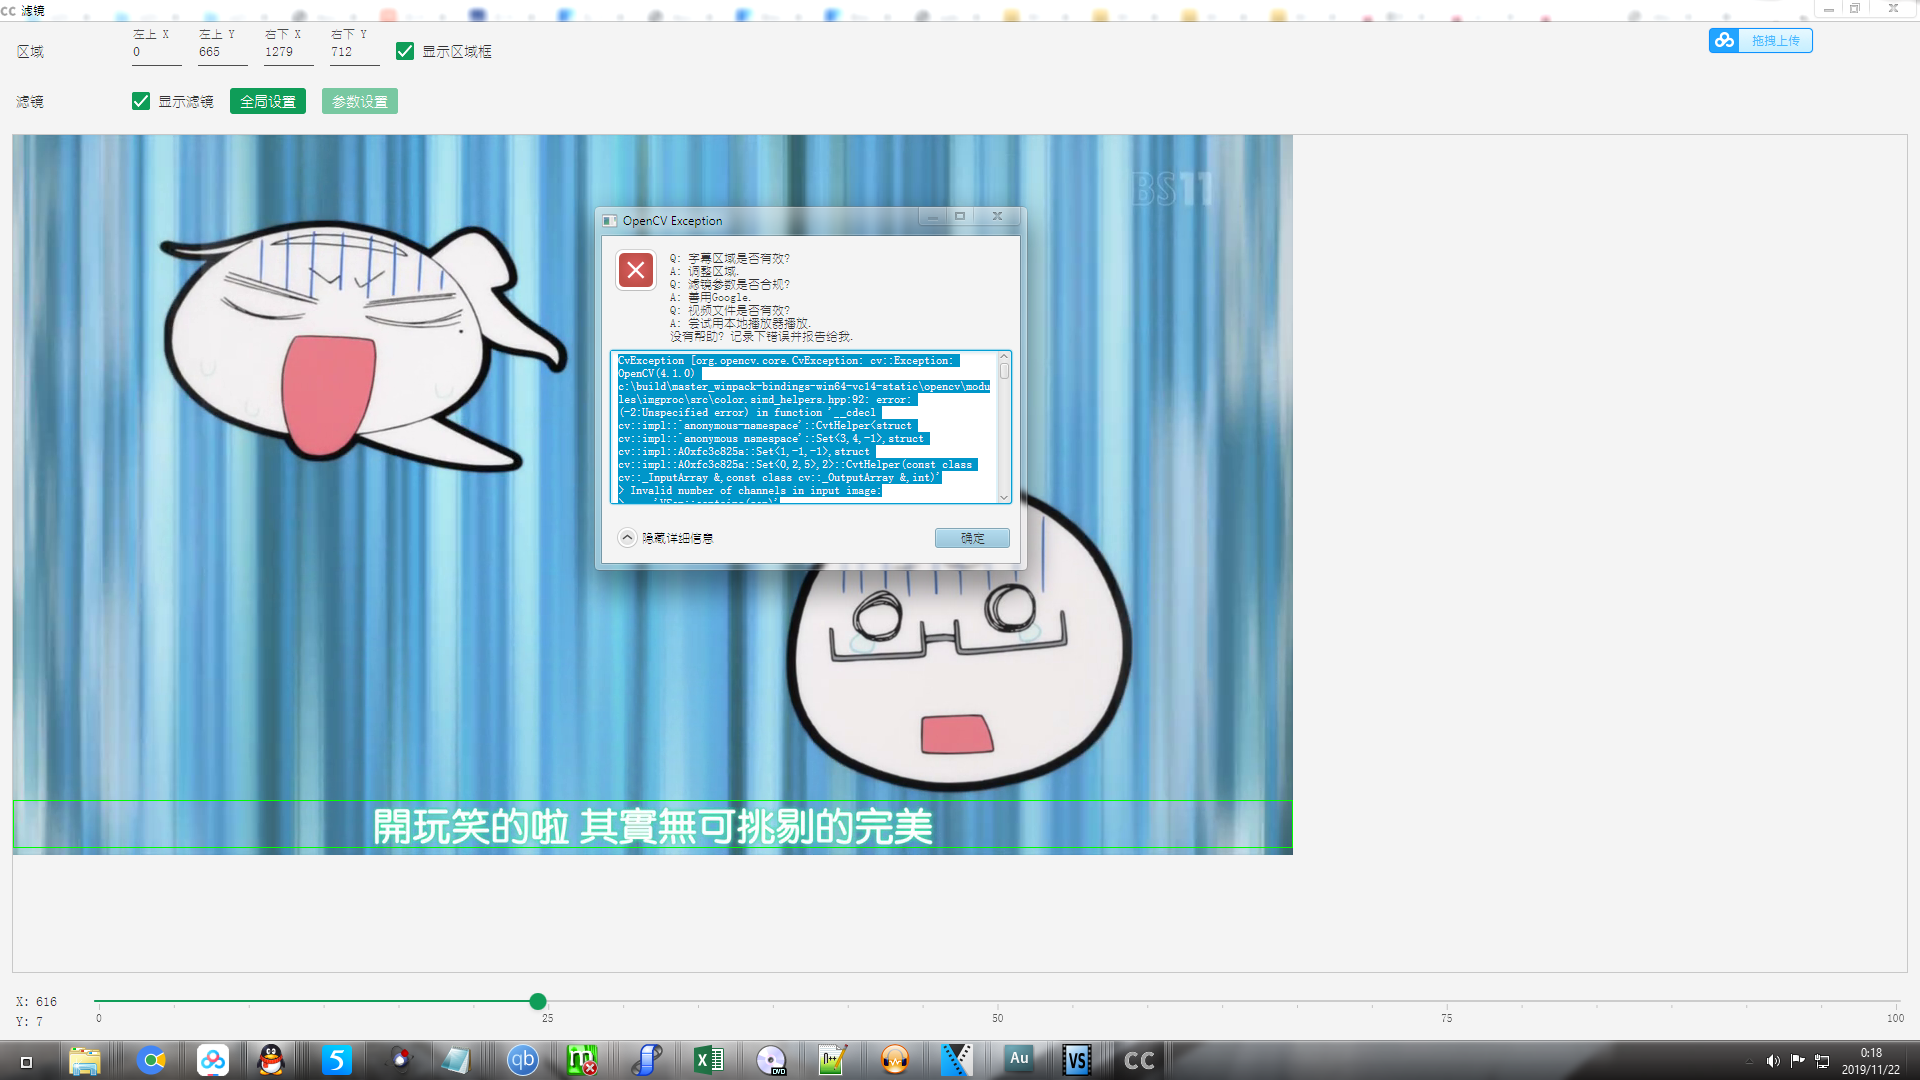Toggle the 显示滤镜 checkbox
The image size is (1920, 1080).
(141, 101)
